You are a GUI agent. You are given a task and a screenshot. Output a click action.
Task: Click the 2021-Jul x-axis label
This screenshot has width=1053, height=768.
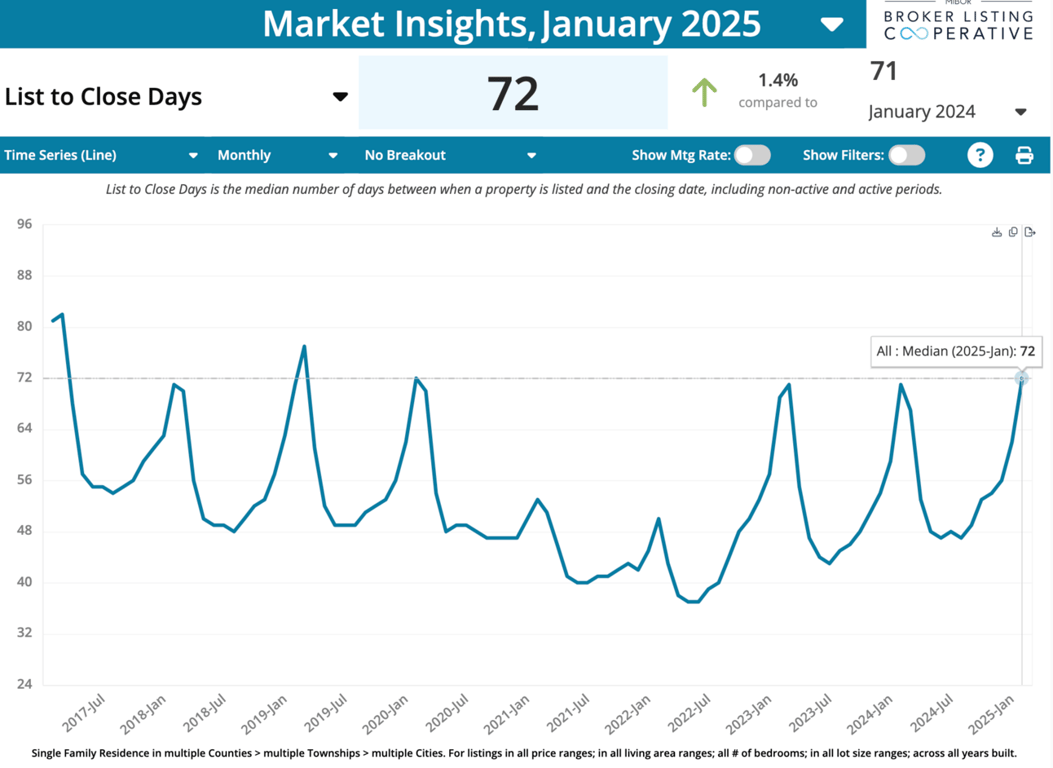click(568, 714)
